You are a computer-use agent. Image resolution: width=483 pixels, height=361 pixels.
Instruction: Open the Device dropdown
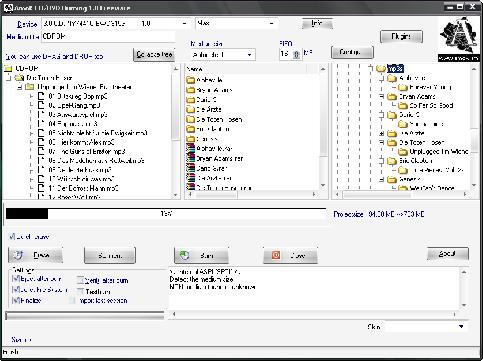click(x=184, y=24)
